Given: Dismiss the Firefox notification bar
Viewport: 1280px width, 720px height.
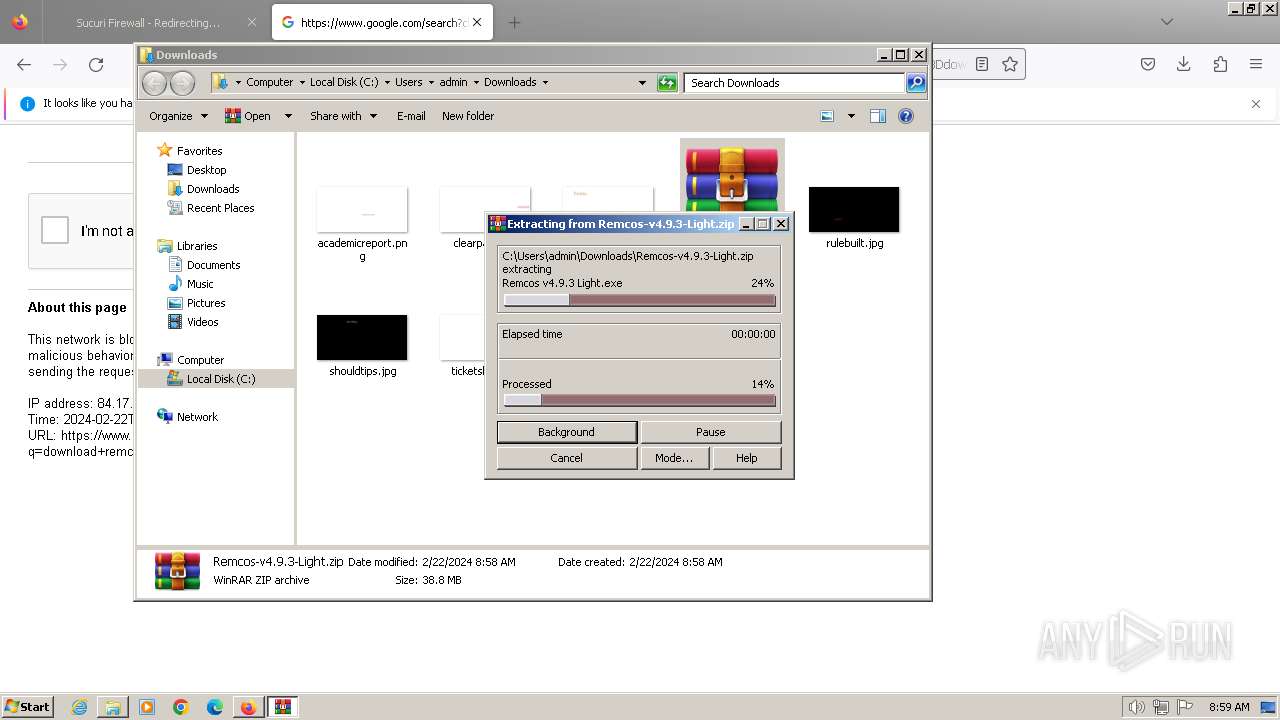Looking at the screenshot, I should [x=1256, y=103].
